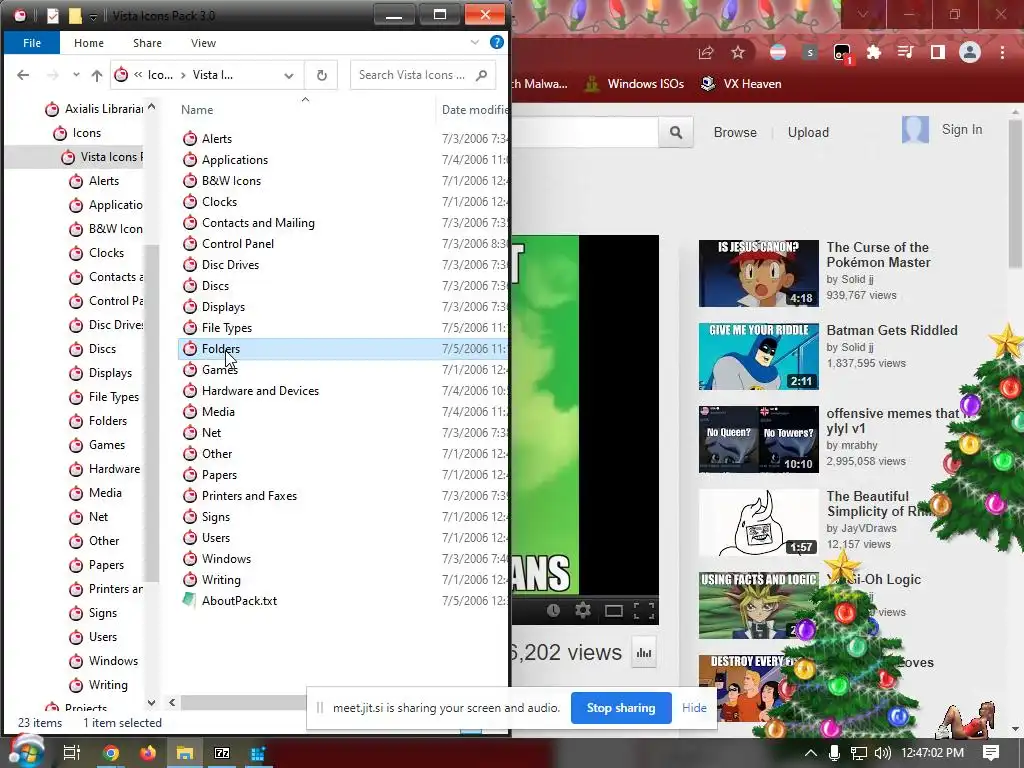Viewport: 1024px width, 768px height.
Task: Click Sign In on the video site
Action: pyautogui.click(x=961, y=130)
